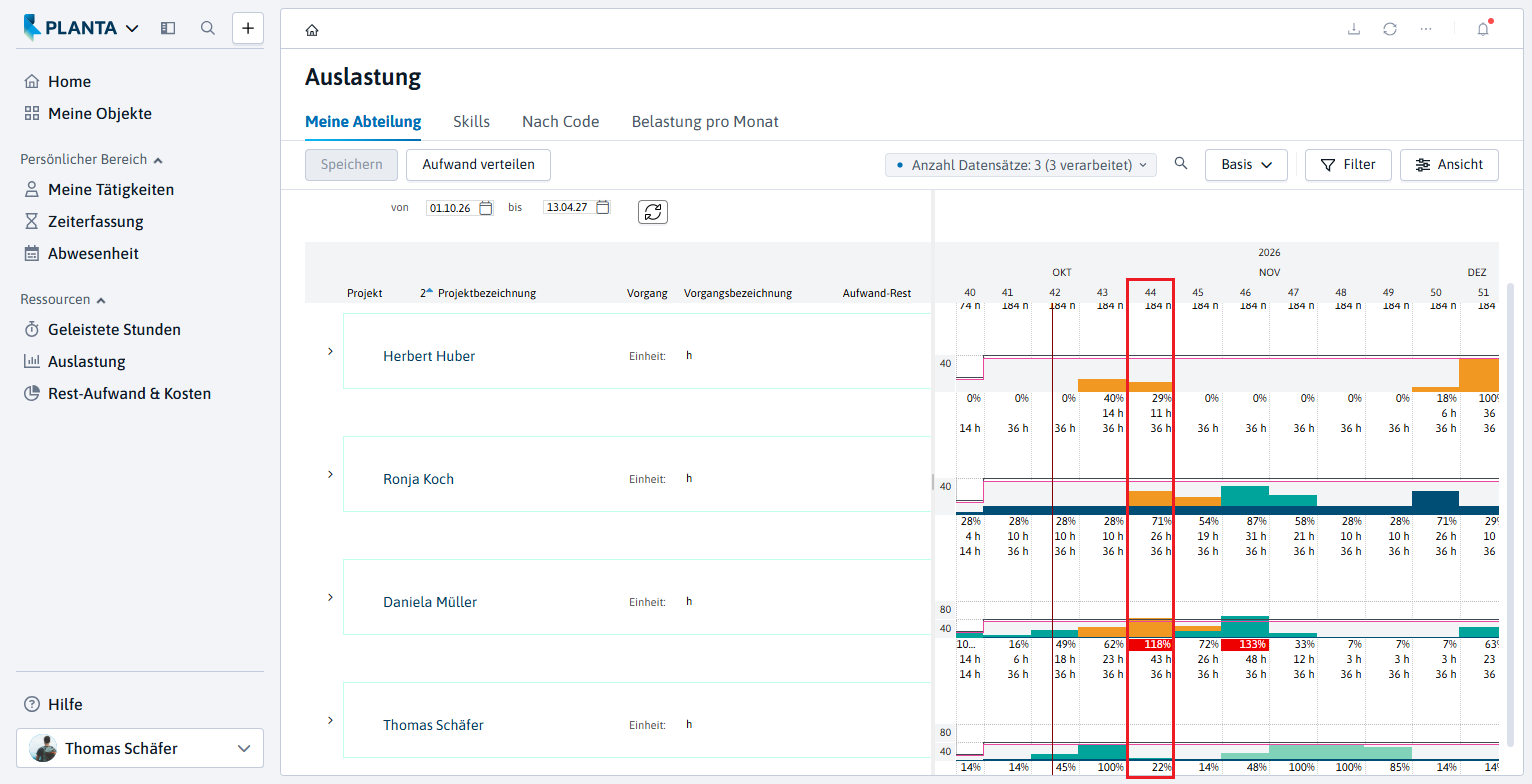Click the reload button next to date range
This screenshot has height=784, width=1532.
[x=653, y=211]
